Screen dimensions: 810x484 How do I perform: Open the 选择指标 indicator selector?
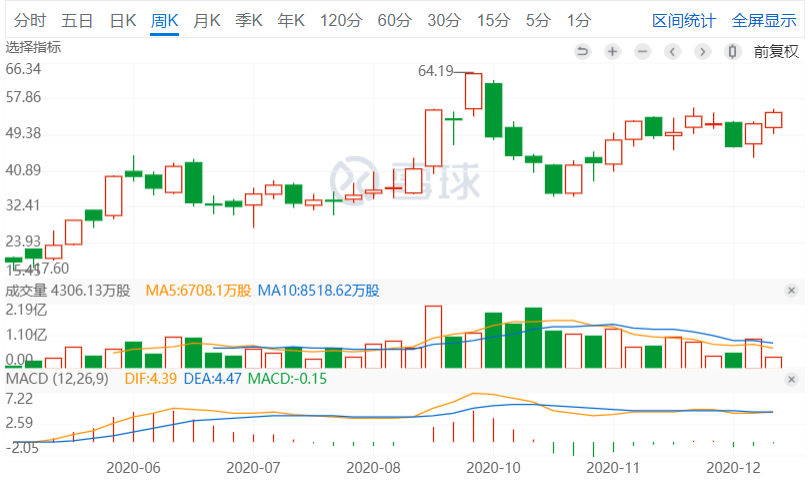(x=33, y=47)
